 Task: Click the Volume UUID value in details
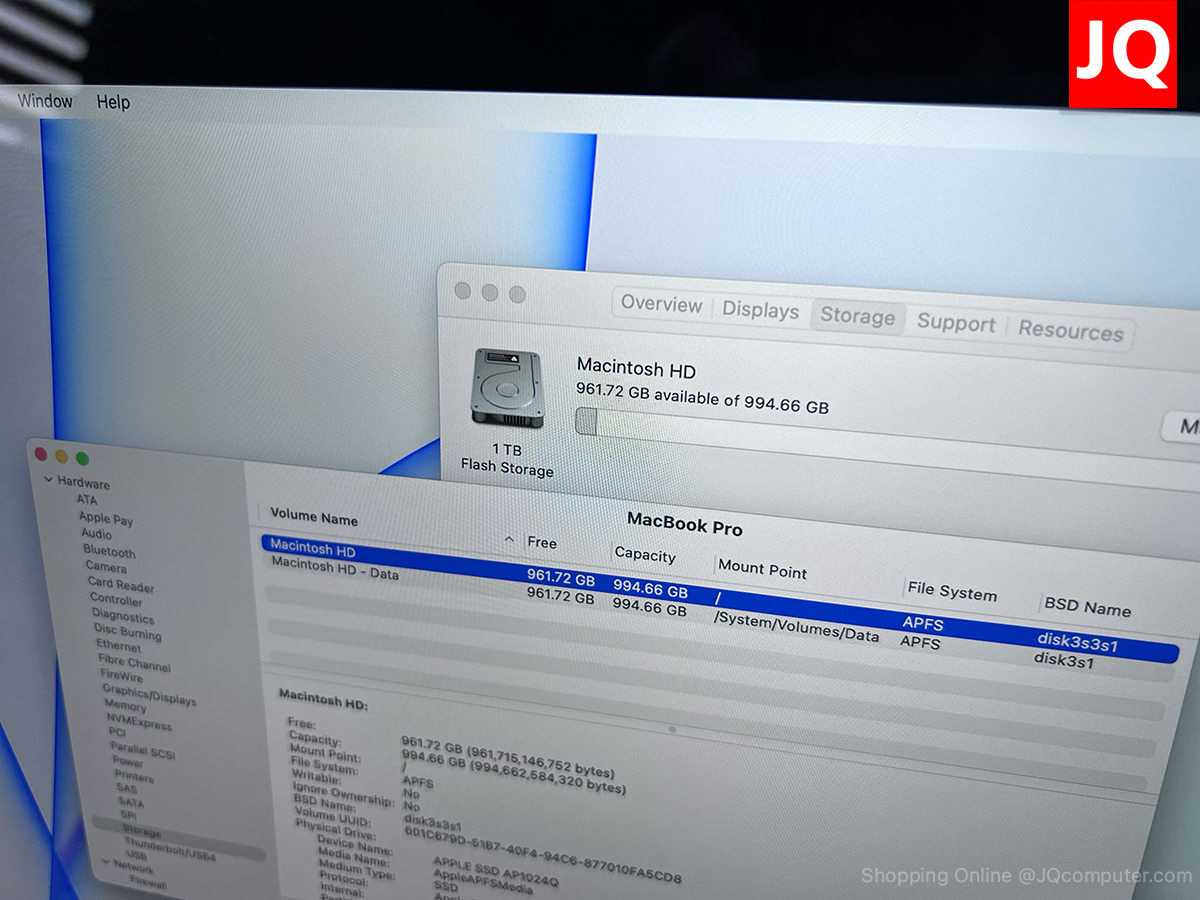pos(542,854)
